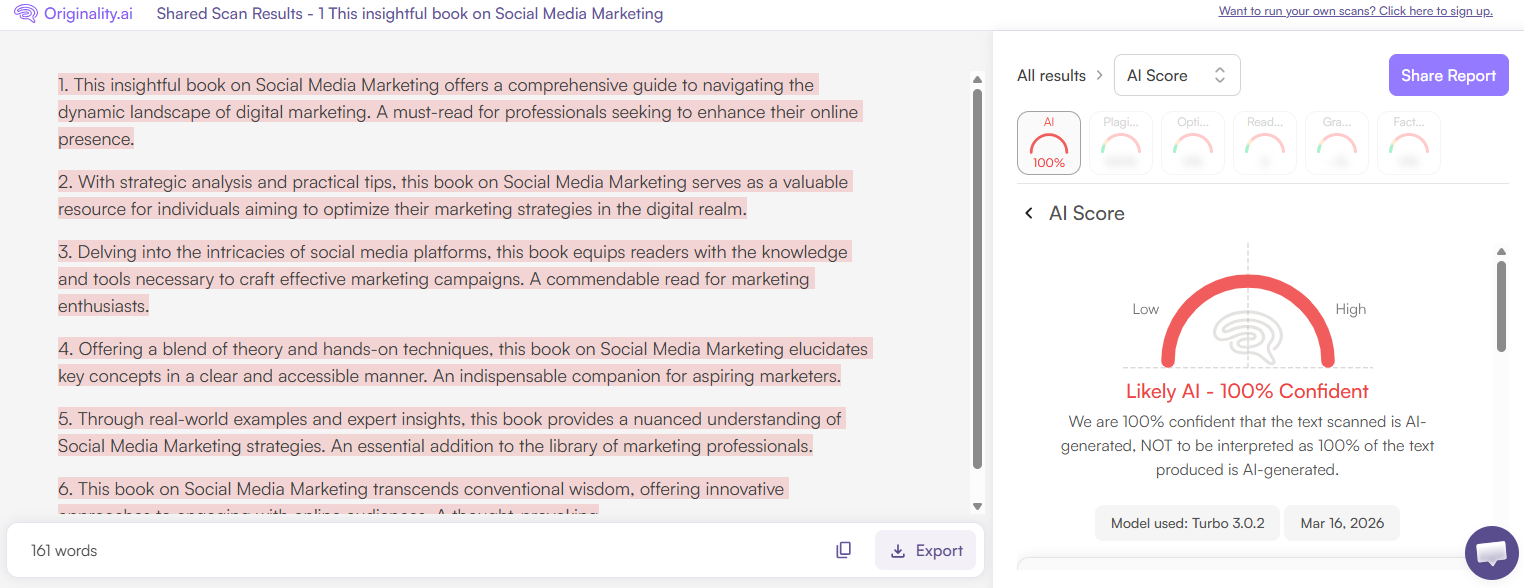Viewport: 1524px width, 588px height.
Task: Click the 161 words count
Action: [64, 550]
